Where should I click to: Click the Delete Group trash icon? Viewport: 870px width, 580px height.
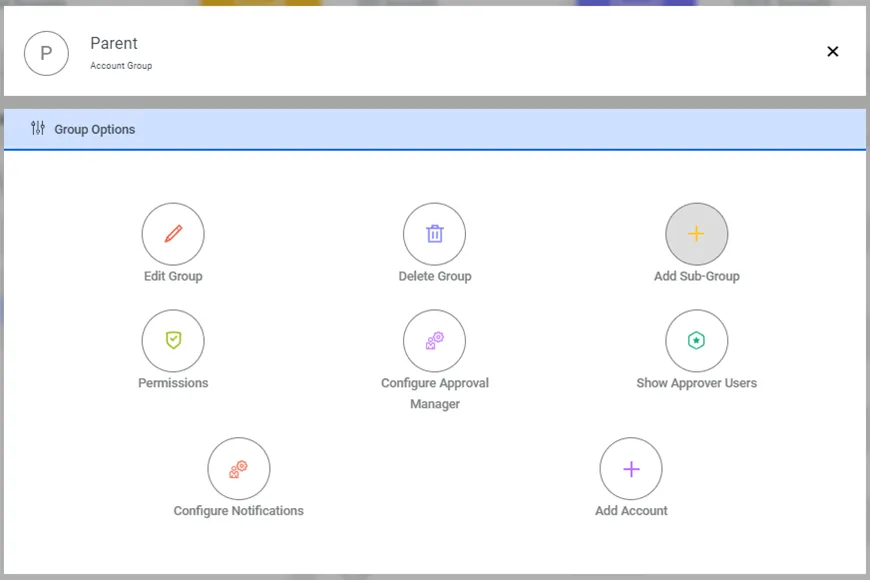[x=434, y=234]
